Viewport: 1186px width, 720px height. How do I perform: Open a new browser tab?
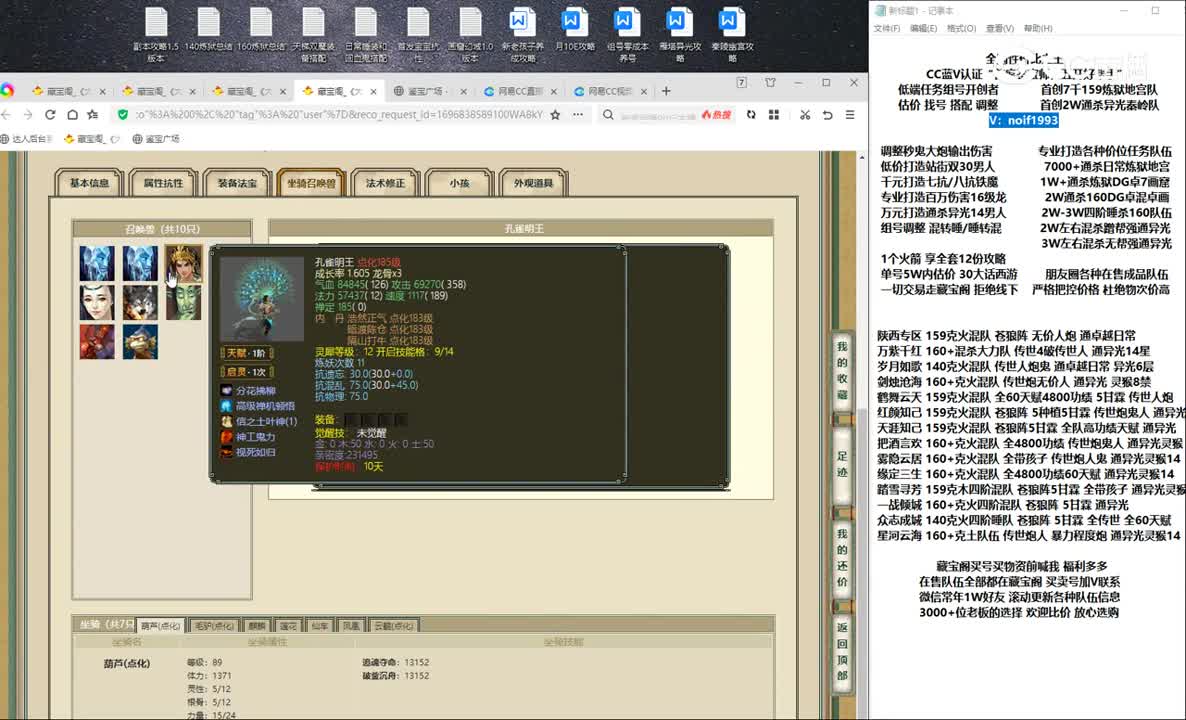(x=666, y=91)
